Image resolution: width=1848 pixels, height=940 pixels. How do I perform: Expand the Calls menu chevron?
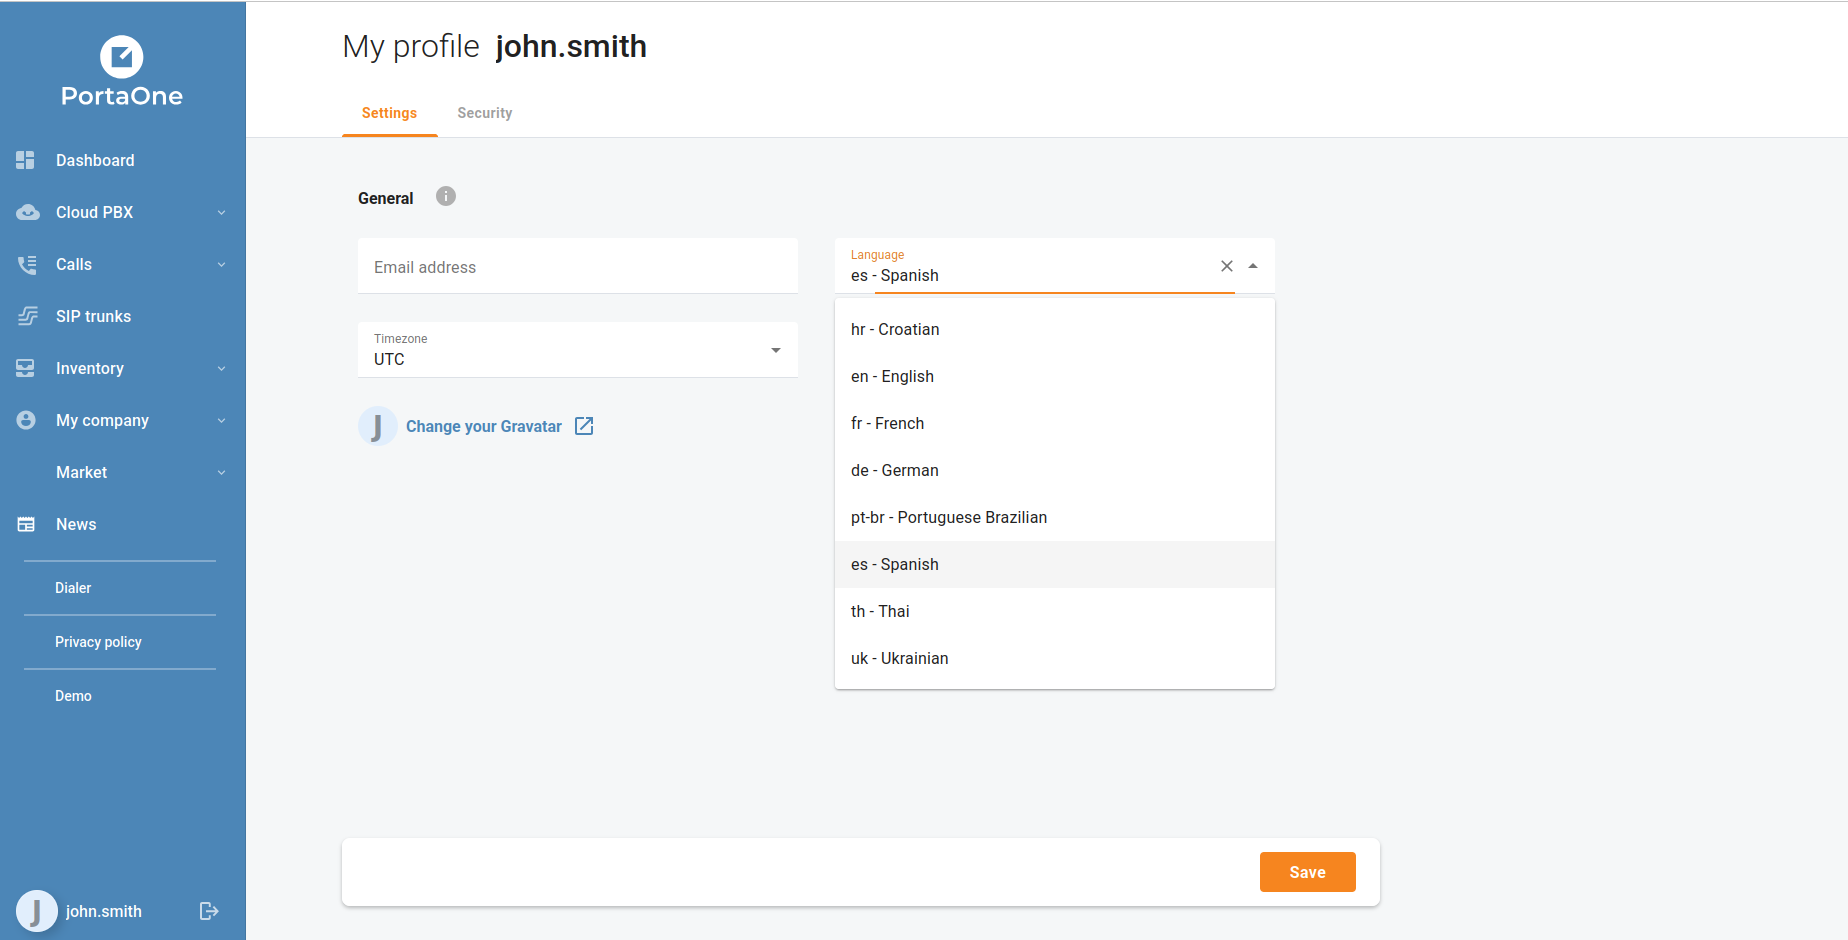coord(221,264)
